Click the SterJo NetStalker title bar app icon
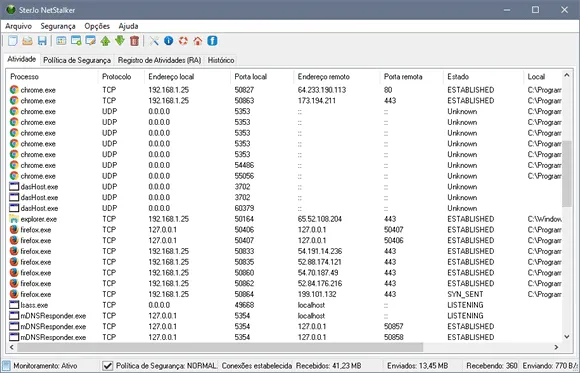The image size is (580, 373). (11, 10)
